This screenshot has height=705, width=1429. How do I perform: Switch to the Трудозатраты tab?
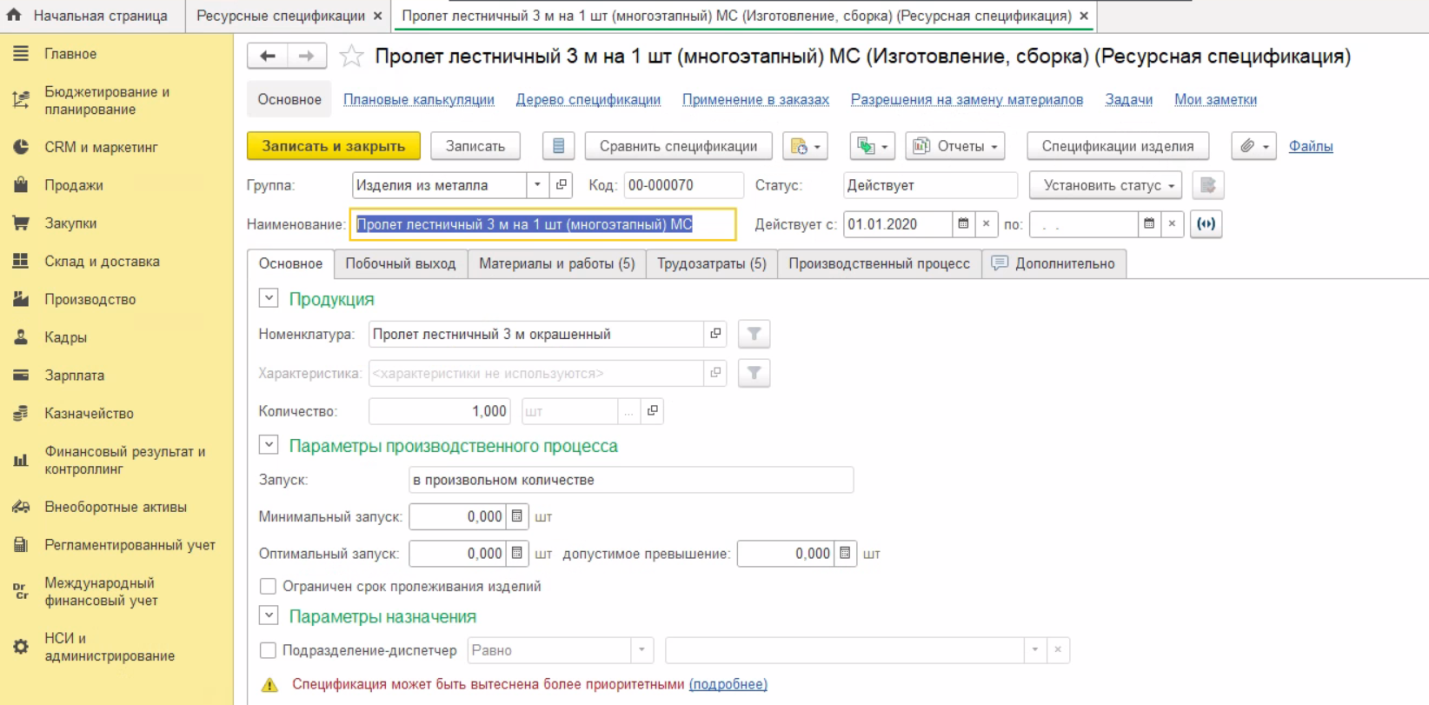click(711, 264)
